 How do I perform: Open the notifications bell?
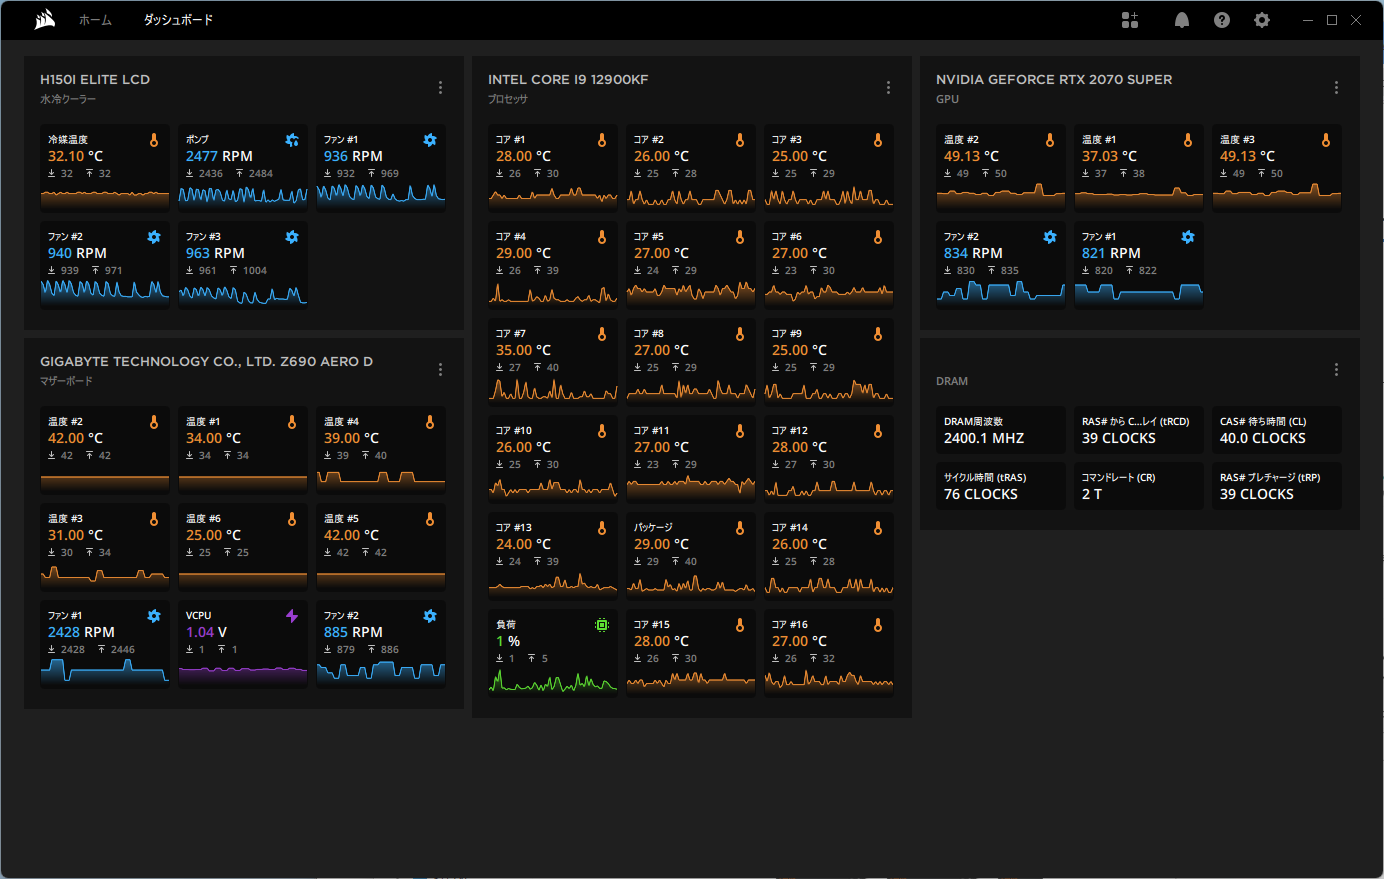(x=1181, y=20)
